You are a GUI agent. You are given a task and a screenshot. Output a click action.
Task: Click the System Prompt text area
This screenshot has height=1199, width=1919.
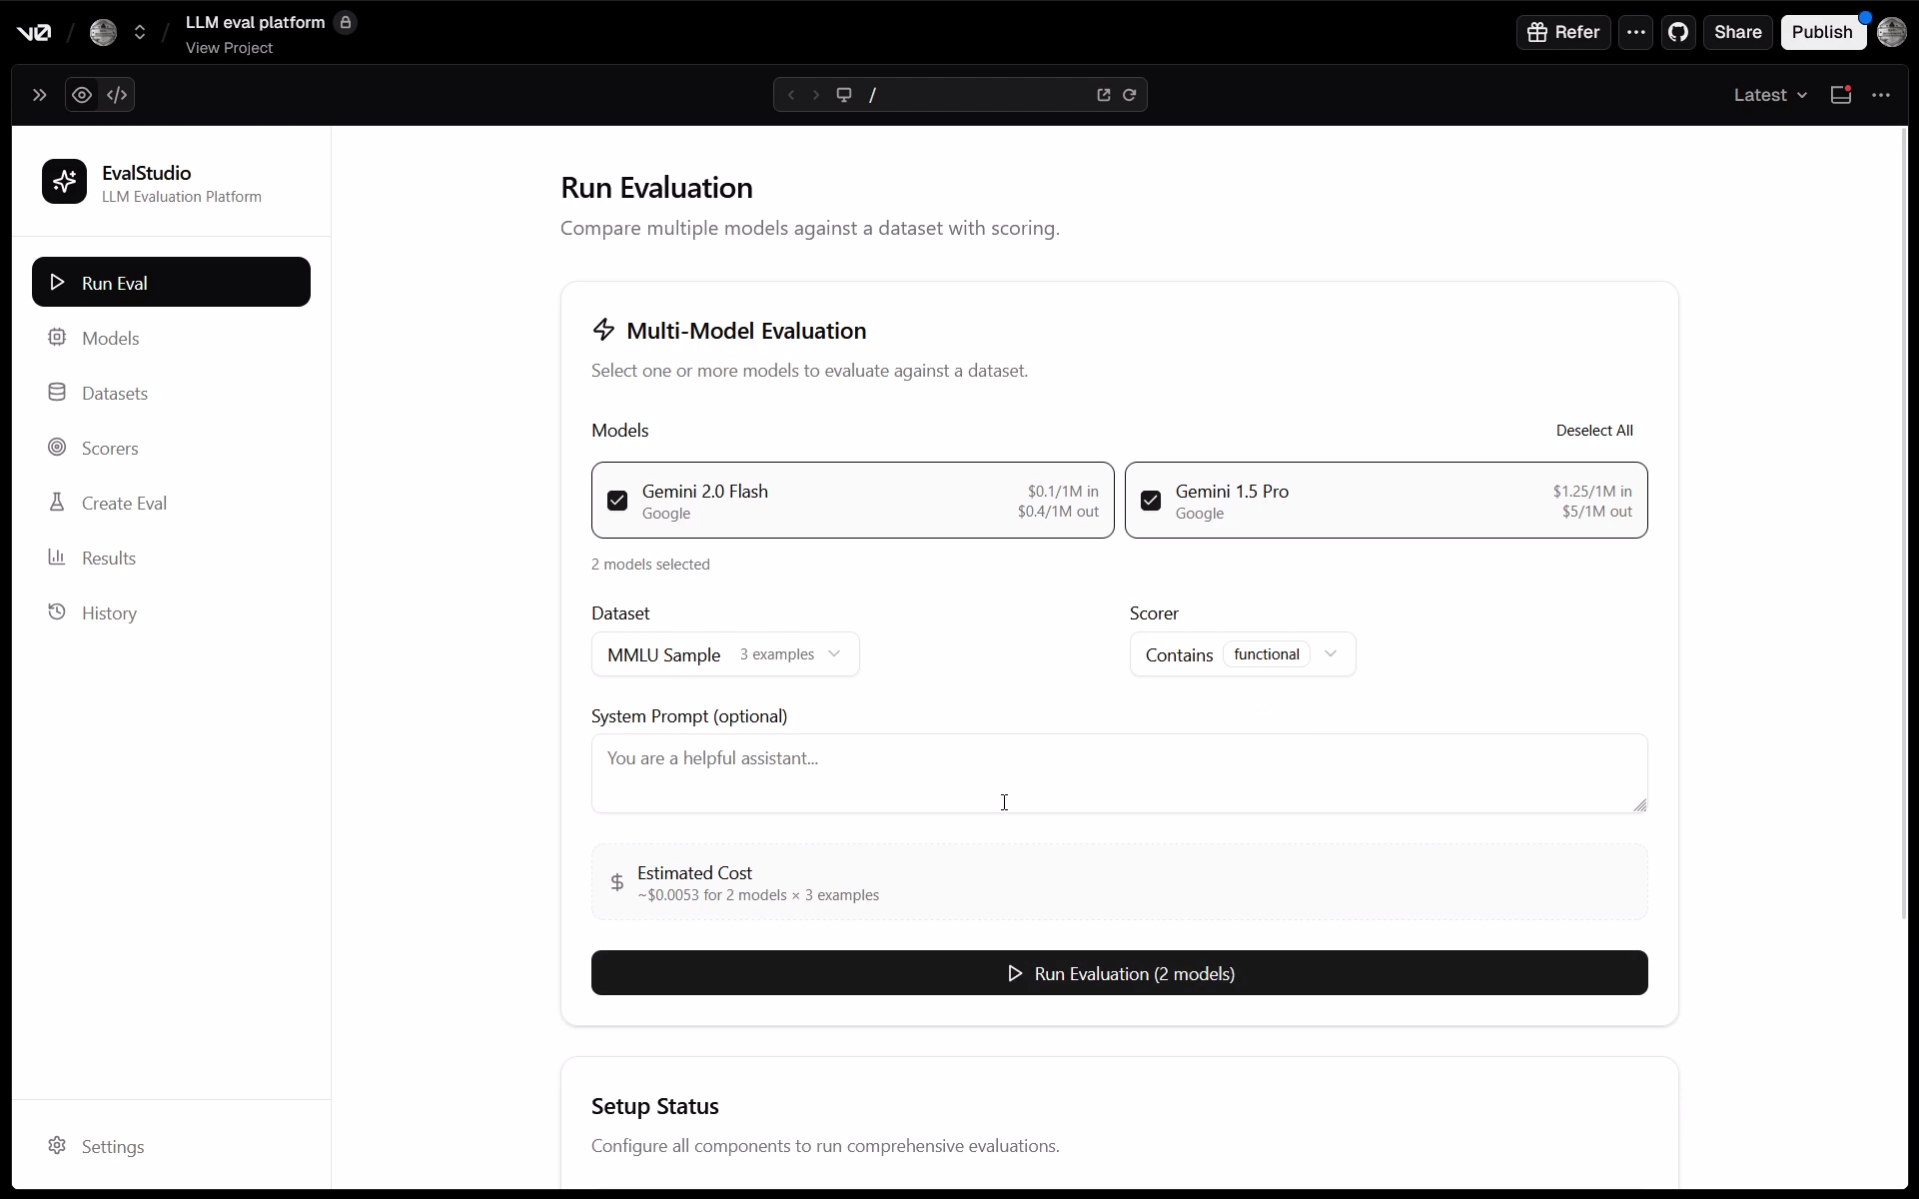pos(1118,773)
